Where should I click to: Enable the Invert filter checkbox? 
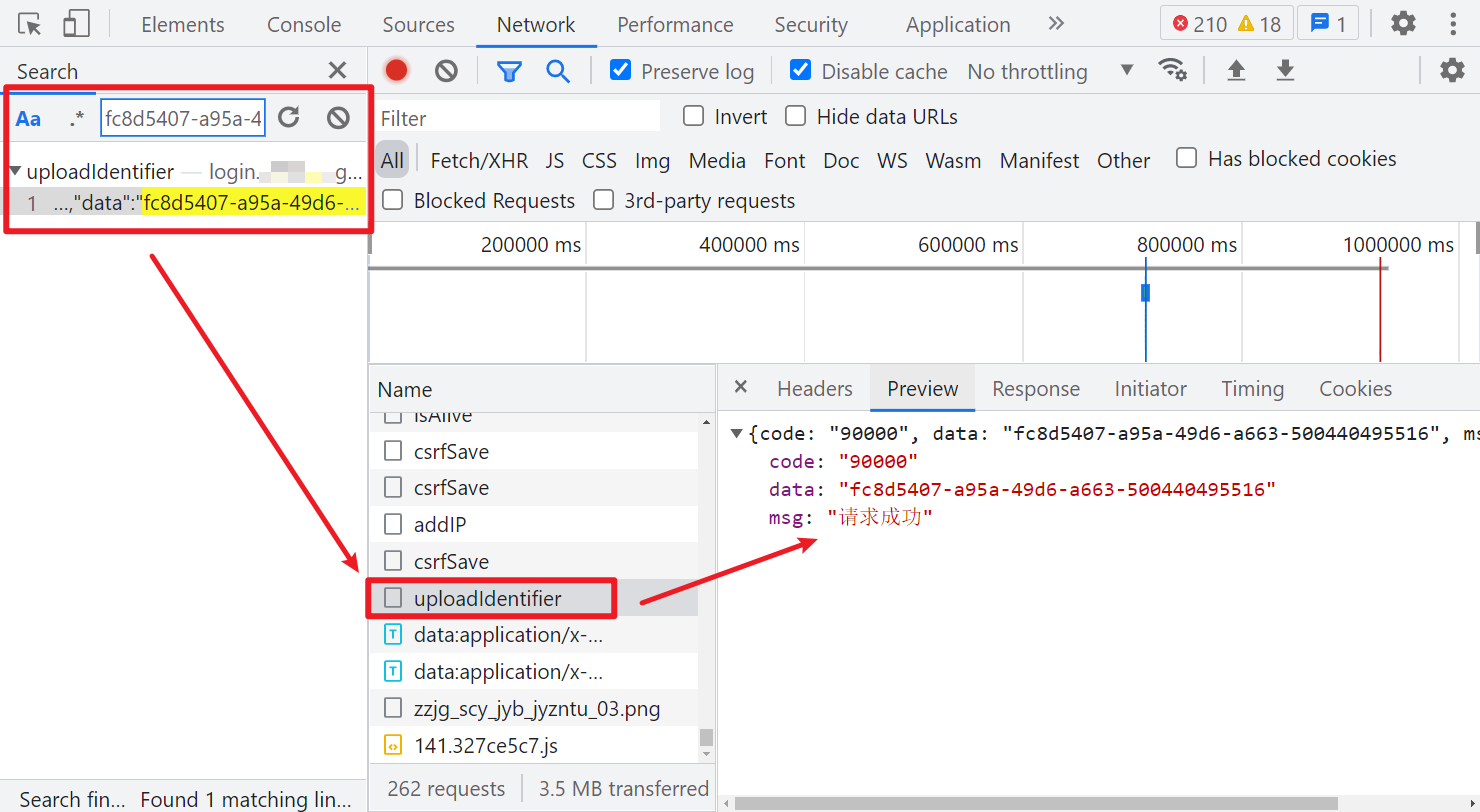pyautogui.click(x=693, y=116)
